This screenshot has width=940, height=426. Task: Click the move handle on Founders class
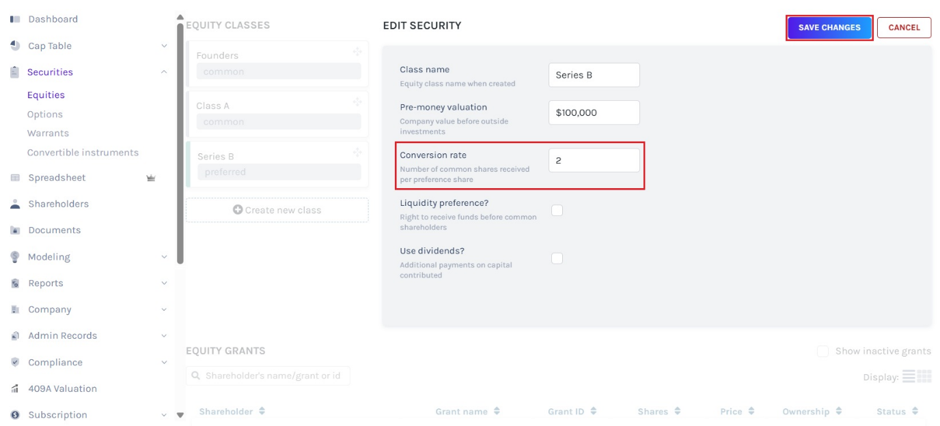357,52
